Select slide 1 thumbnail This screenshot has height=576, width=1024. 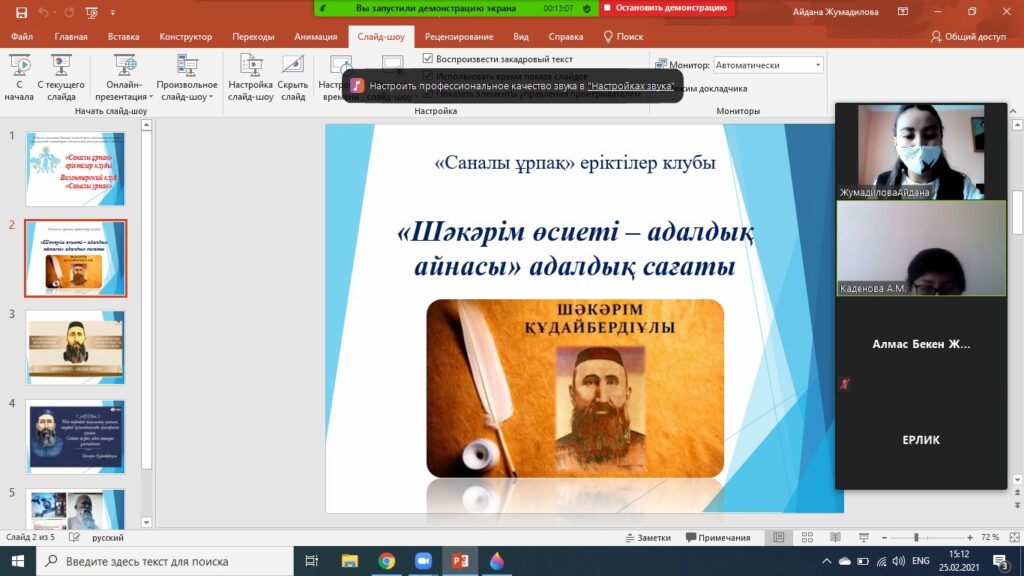(x=75, y=168)
